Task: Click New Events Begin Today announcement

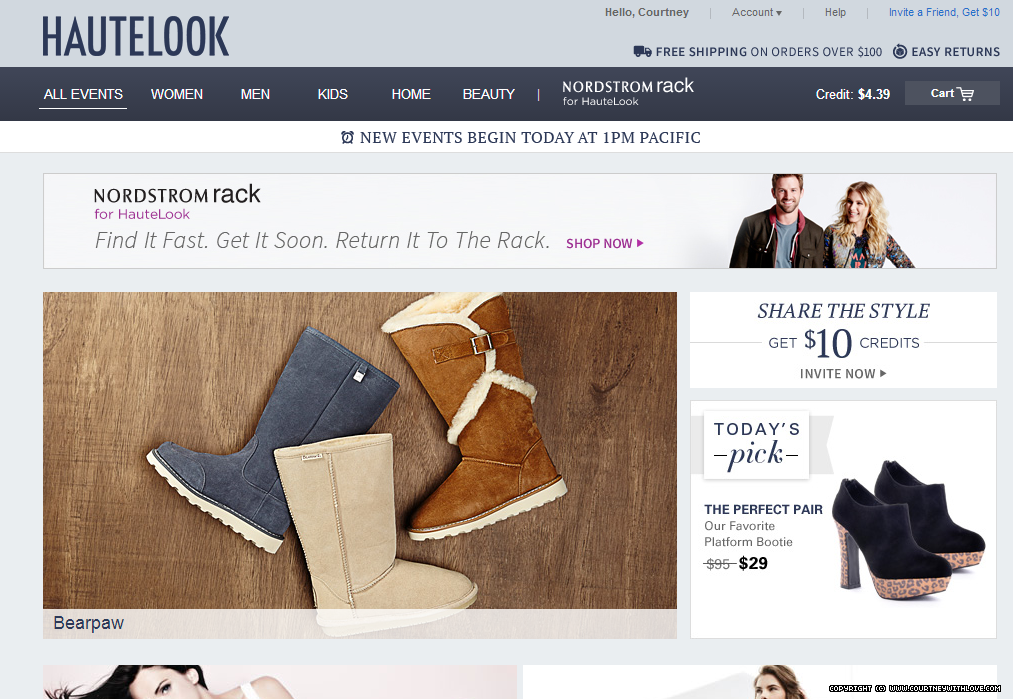Action: [x=530, y=138]
